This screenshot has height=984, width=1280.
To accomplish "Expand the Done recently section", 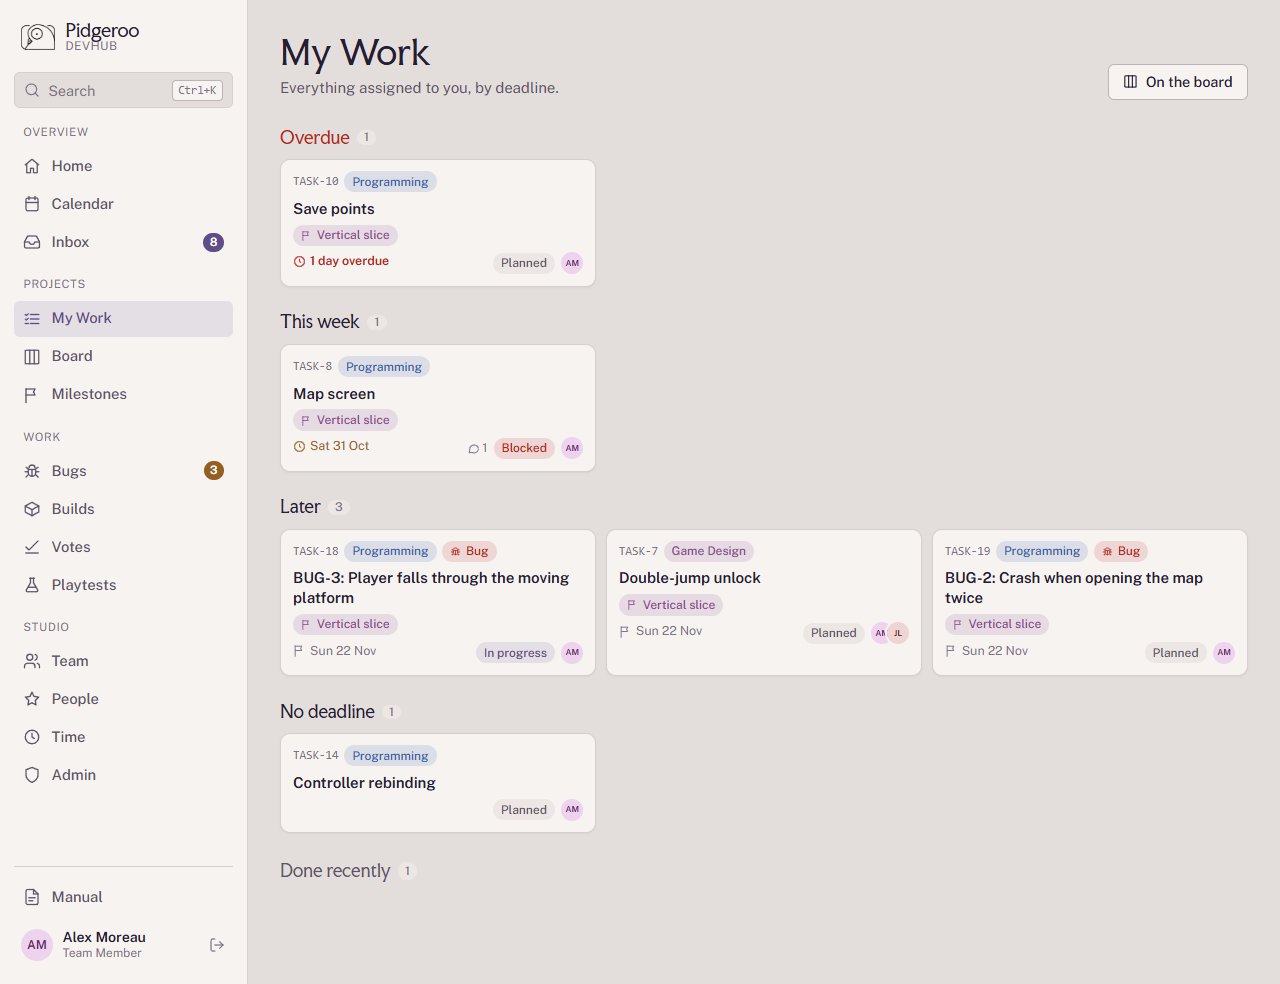I will click(x=335, y=871).
